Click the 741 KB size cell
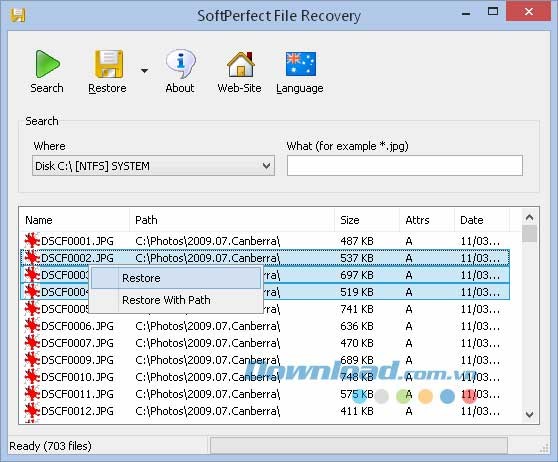This screenshot has width=558, height=462. click(357, 309)
